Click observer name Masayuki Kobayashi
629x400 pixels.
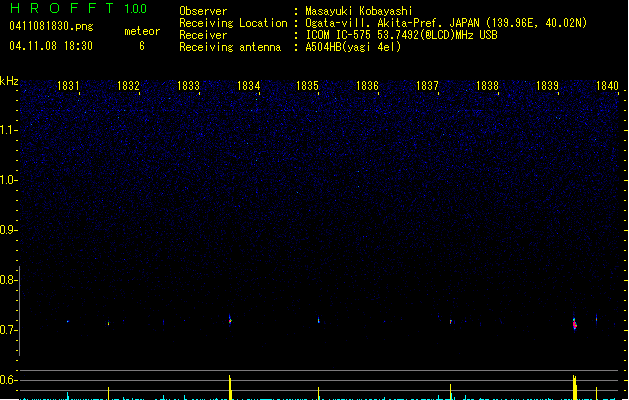[359, 11]
